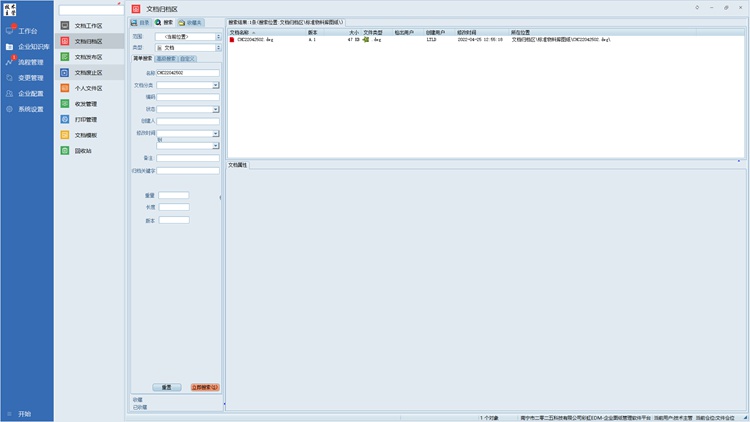Image resolution: width=750 pixels, height=422 pixels.
Task: Select the 文档发布区 icon
Action: click(65, 57)
